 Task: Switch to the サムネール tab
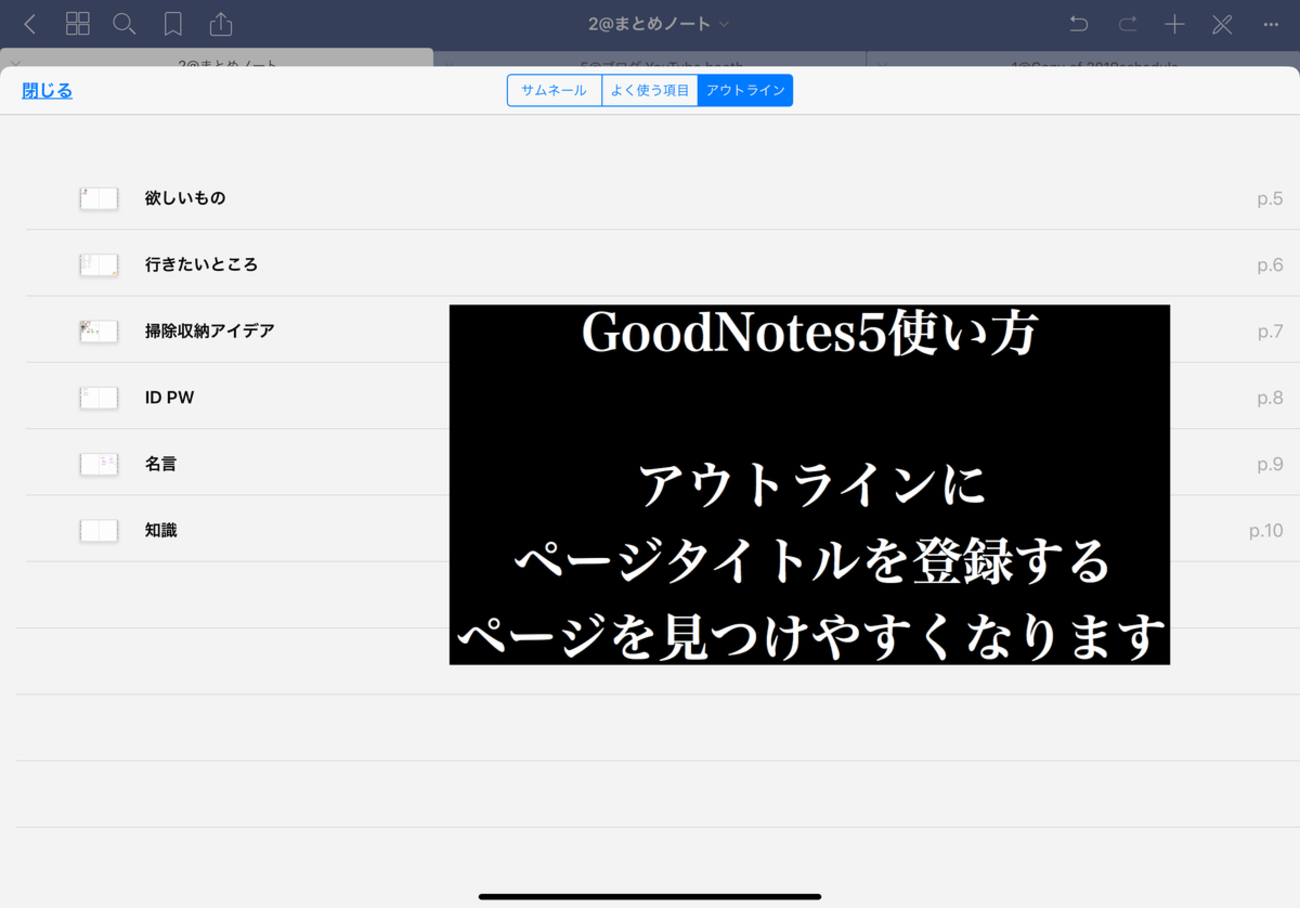click(x=554, y=90)
